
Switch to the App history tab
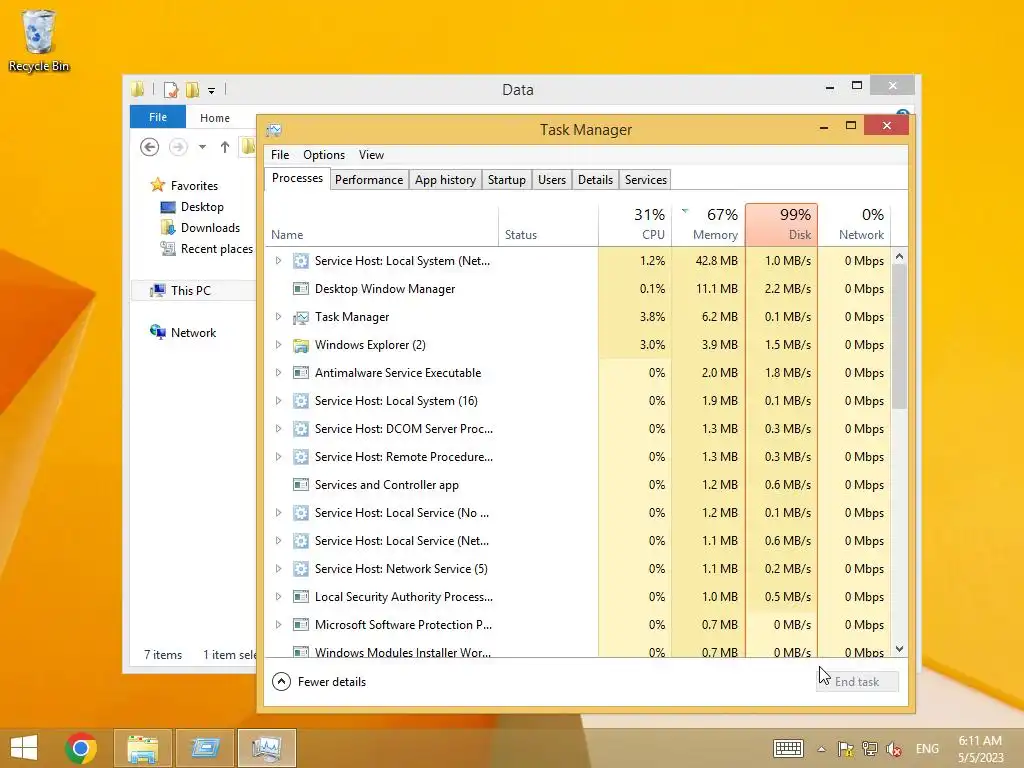pyautogui.click(x=445, y=180)
